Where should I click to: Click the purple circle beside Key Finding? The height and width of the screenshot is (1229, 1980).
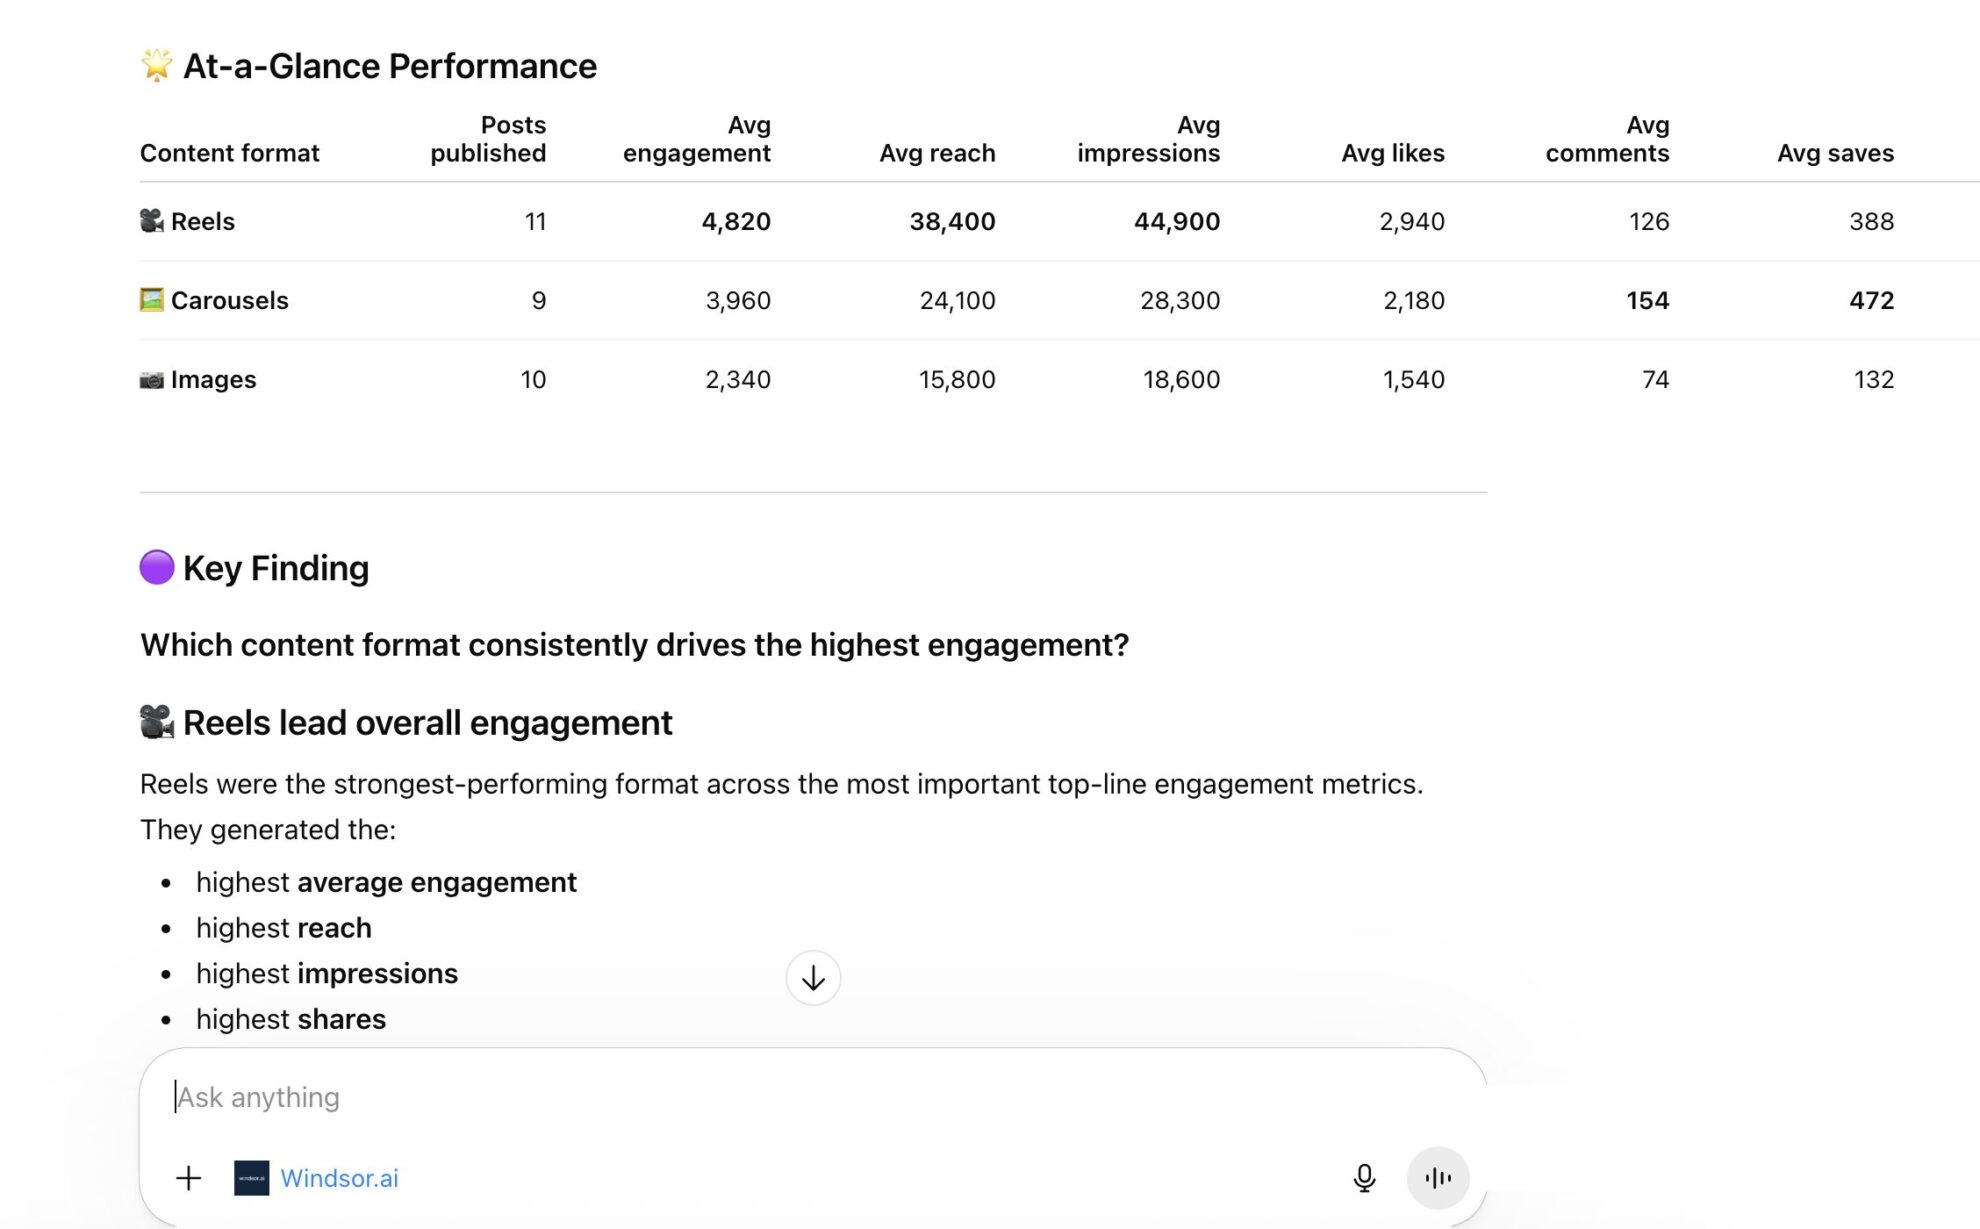click(x=157, y=567)
